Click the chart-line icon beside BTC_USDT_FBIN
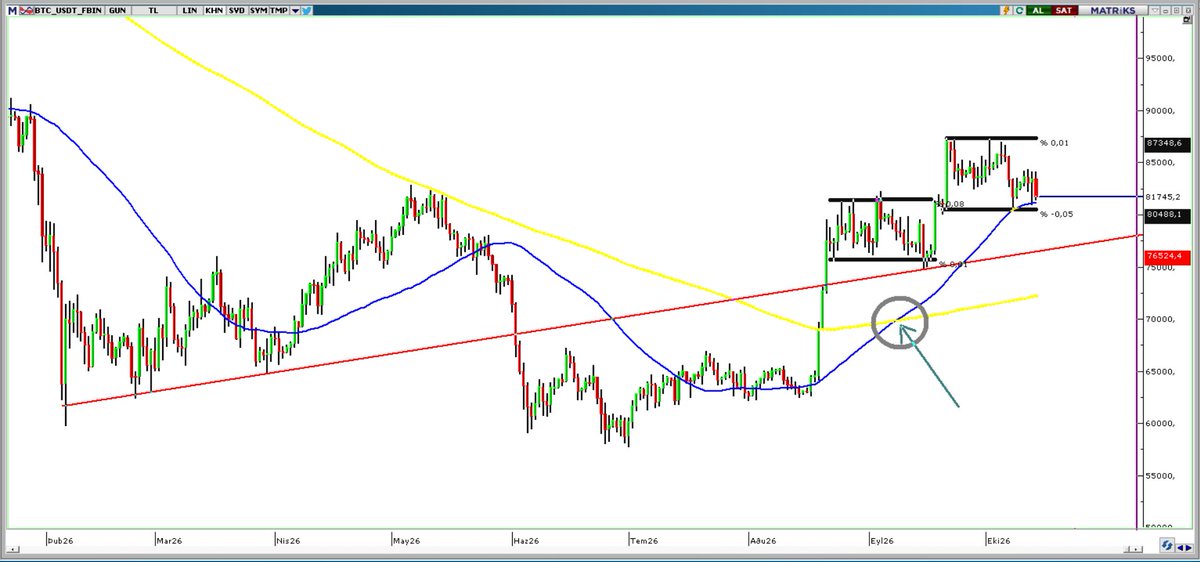The height and width of the screenshot is (562, 1200). click(26, 11)
